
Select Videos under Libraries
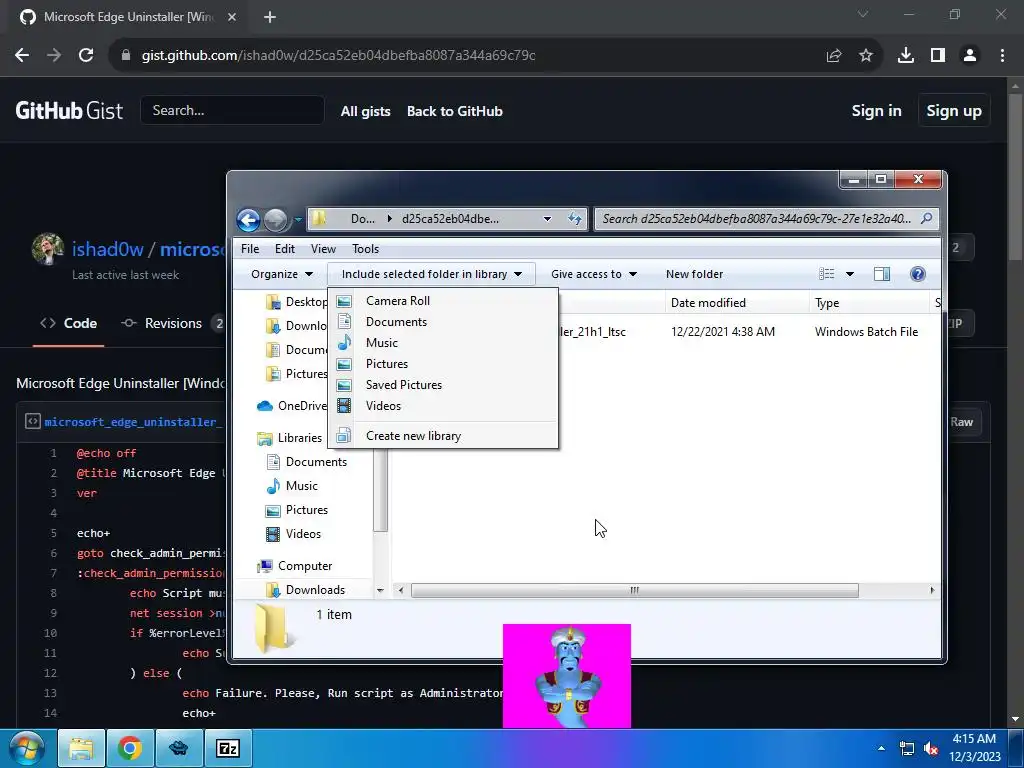pyautogui.click(x=293, y=534)
